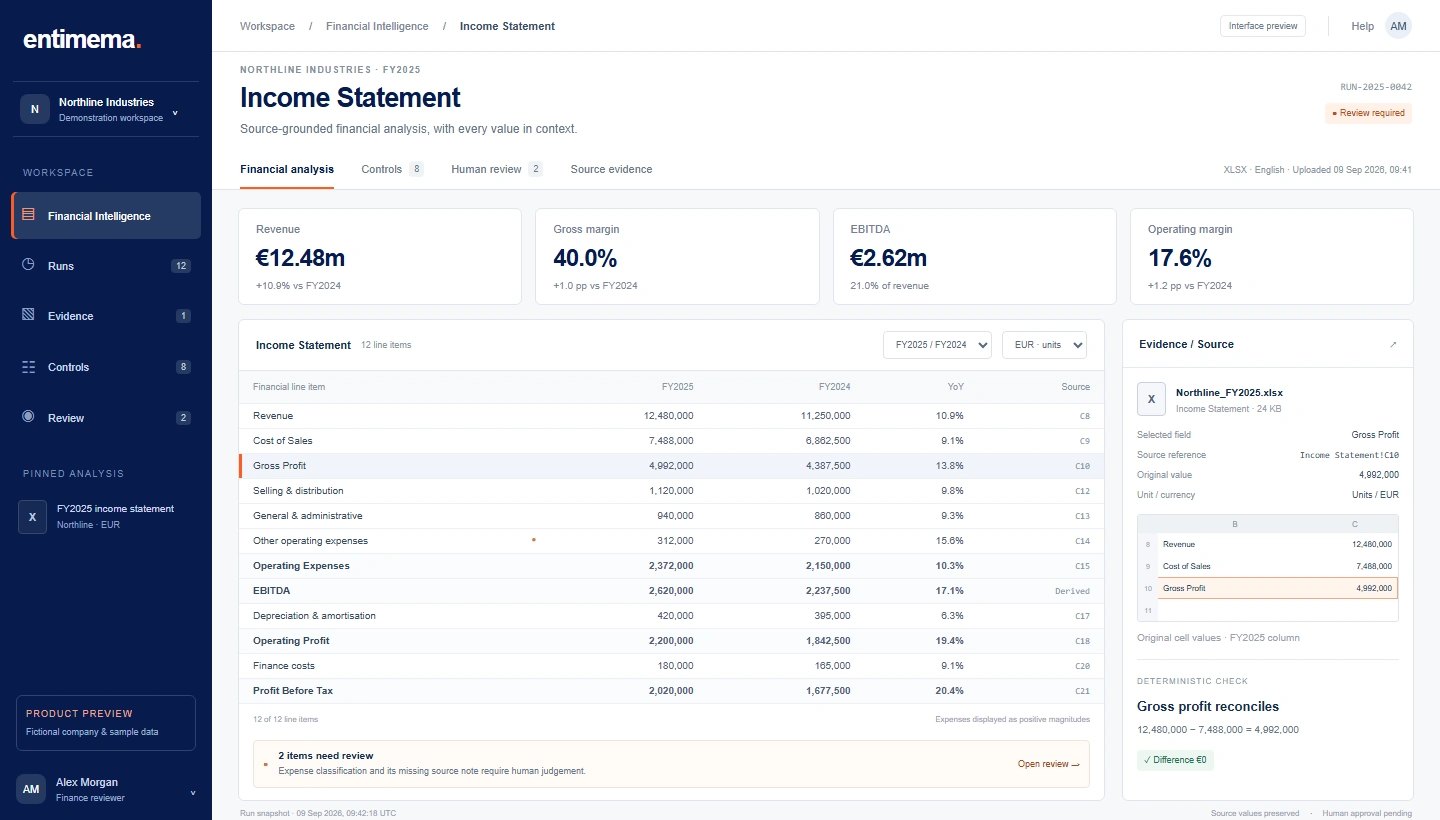The height and width of the screenshot is (820, 1440).
Task: Open Evidence in the sidebar
Action: pos(106,316)
